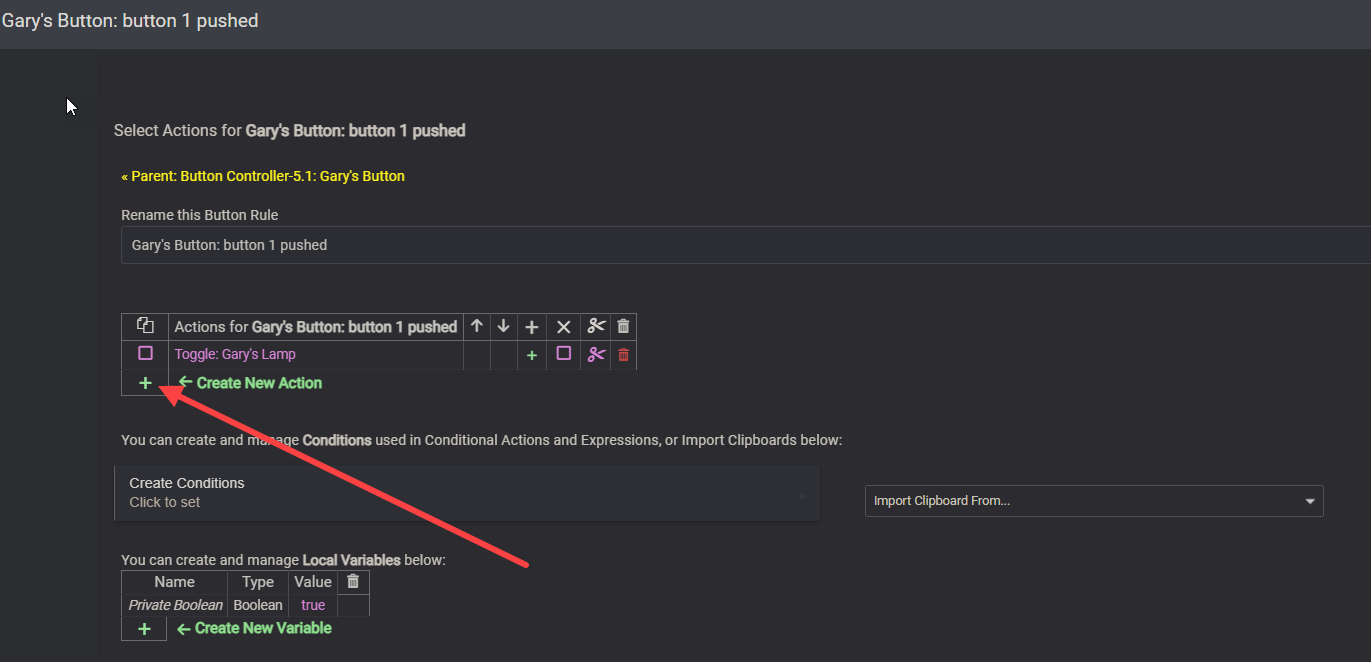Toggle the right-side checkbox in Gary's Lamp row
The height and width of the screenshot is (662, 1371).
(x=563, y=354)
